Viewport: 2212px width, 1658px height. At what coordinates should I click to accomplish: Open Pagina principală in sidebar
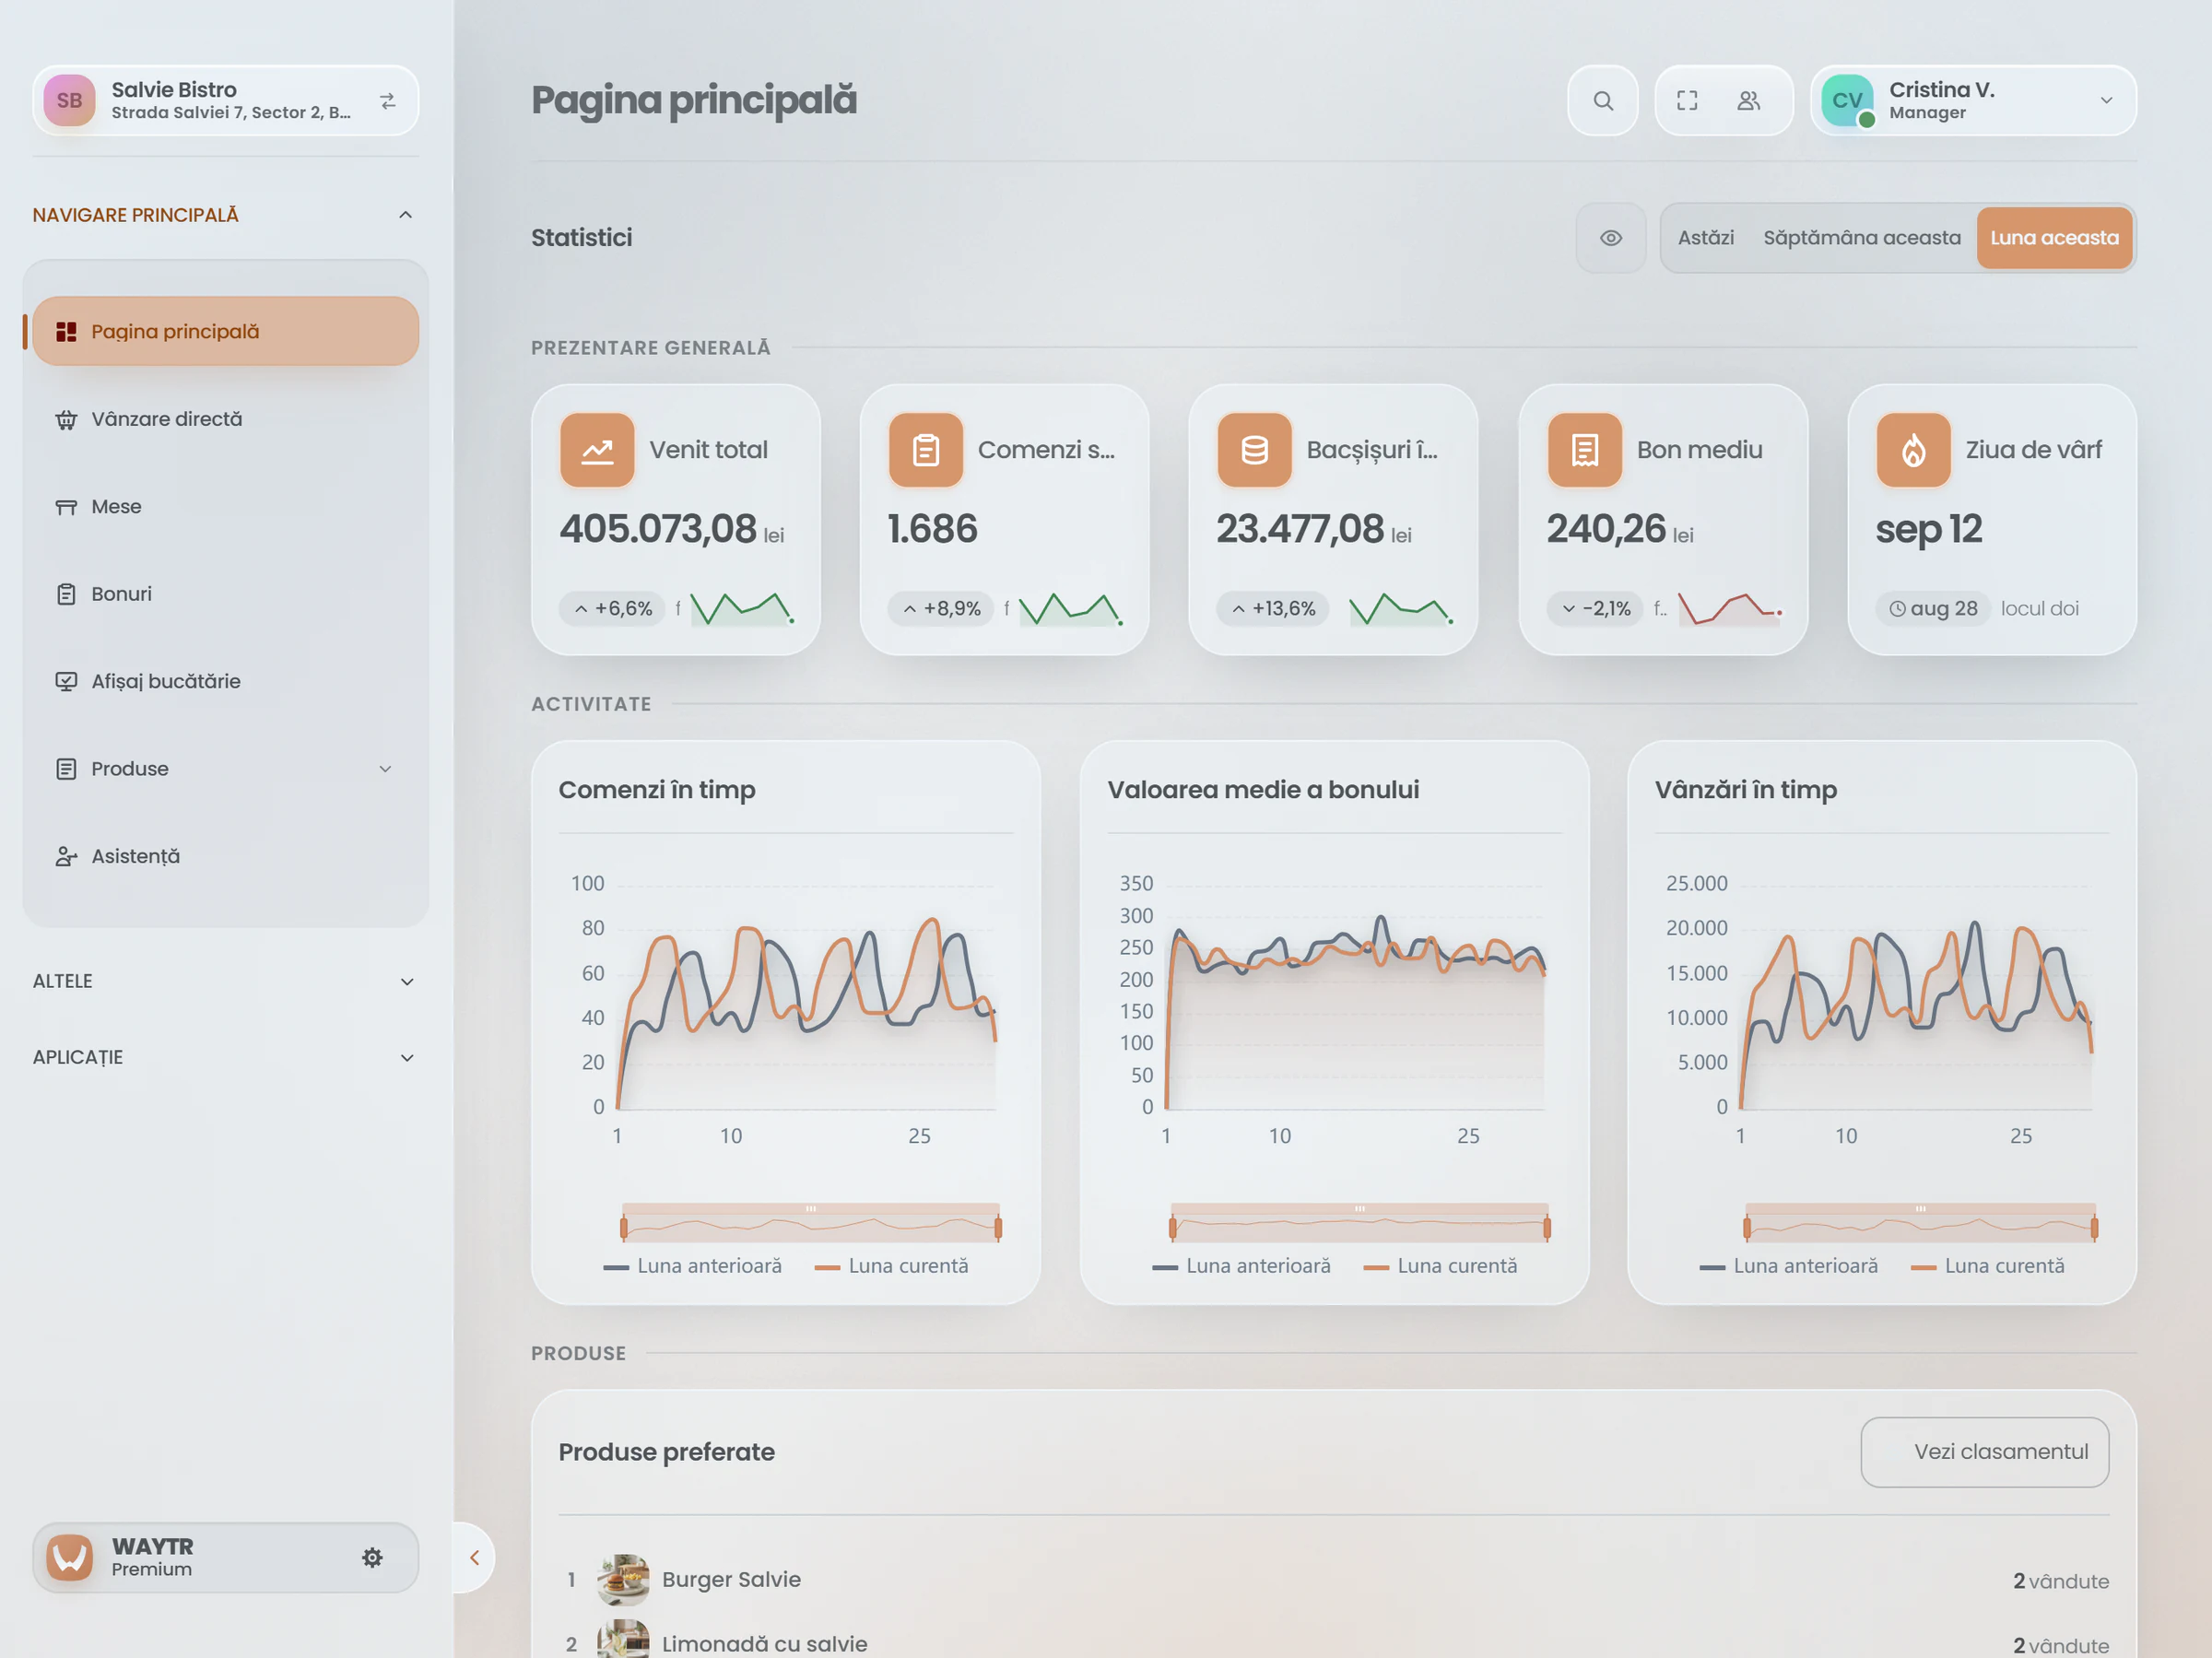(225, 331)
